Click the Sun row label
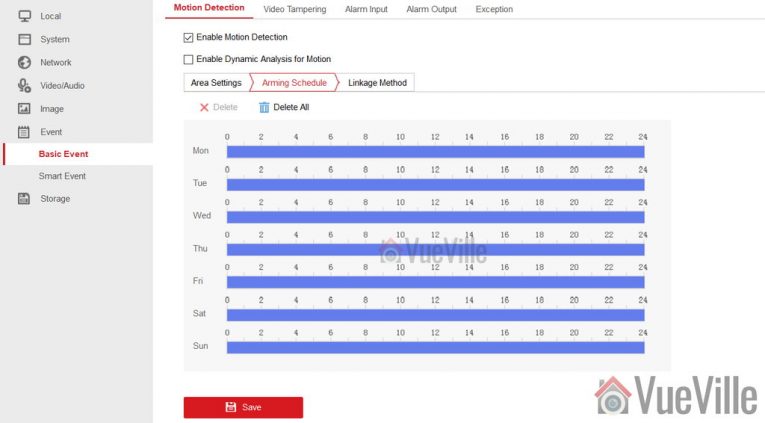765x423 pixels. tap(200, 346)
